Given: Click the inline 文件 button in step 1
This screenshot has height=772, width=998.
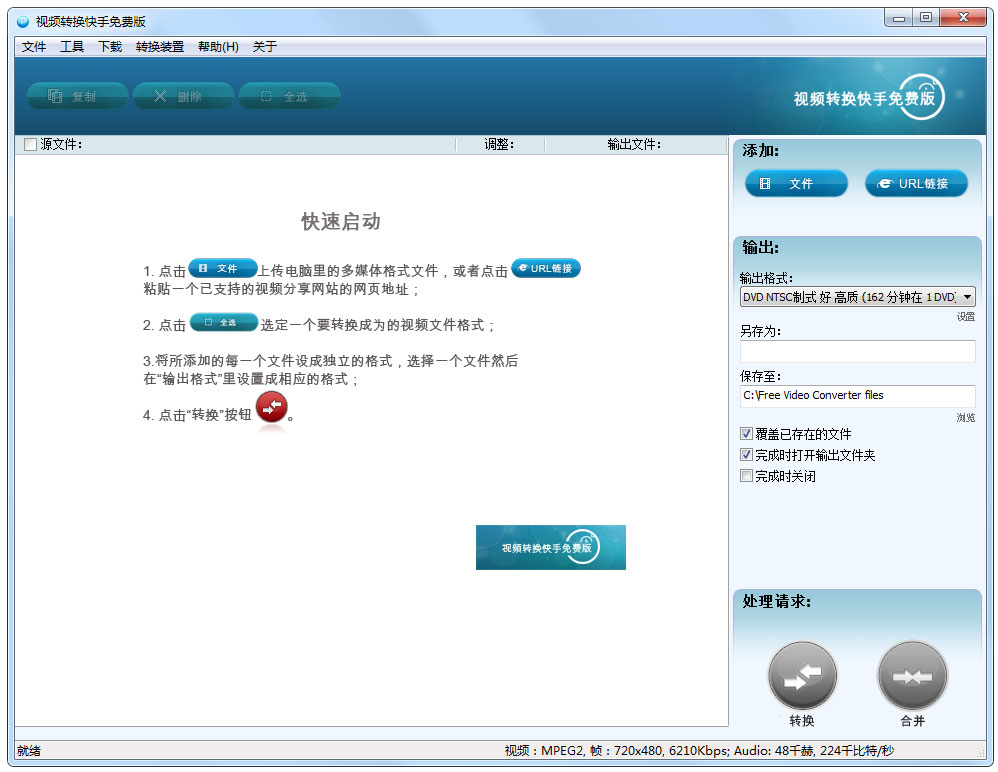Looking at the screenshot, I should tap(222, 267).
